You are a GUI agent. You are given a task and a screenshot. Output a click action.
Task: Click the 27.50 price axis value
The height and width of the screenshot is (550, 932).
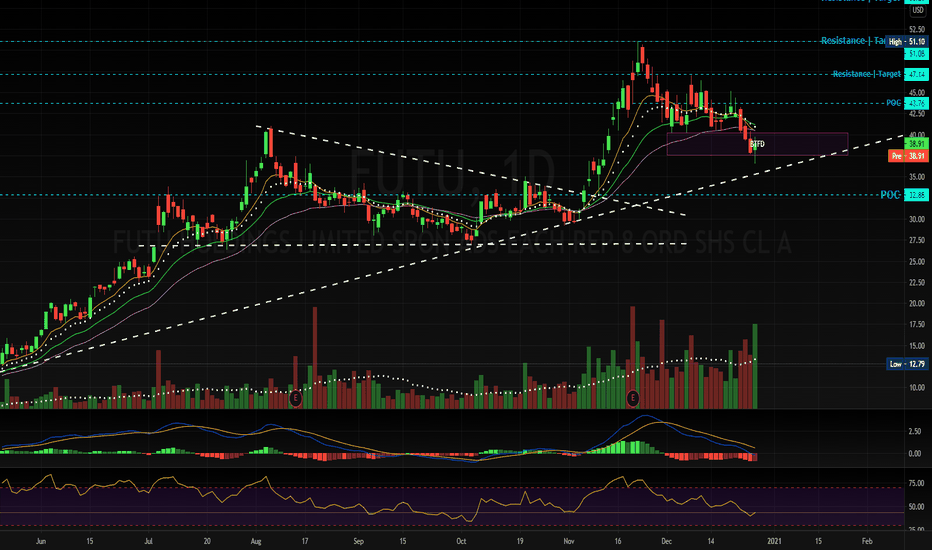tap(917, 240)
